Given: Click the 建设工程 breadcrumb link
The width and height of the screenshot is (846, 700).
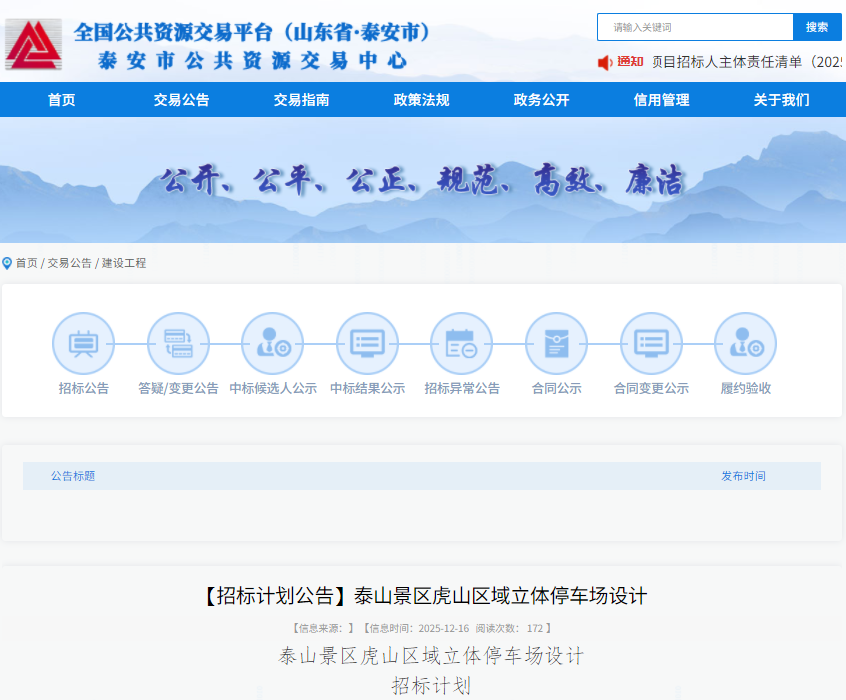Looking at the screenshot, I should (124, 263).
